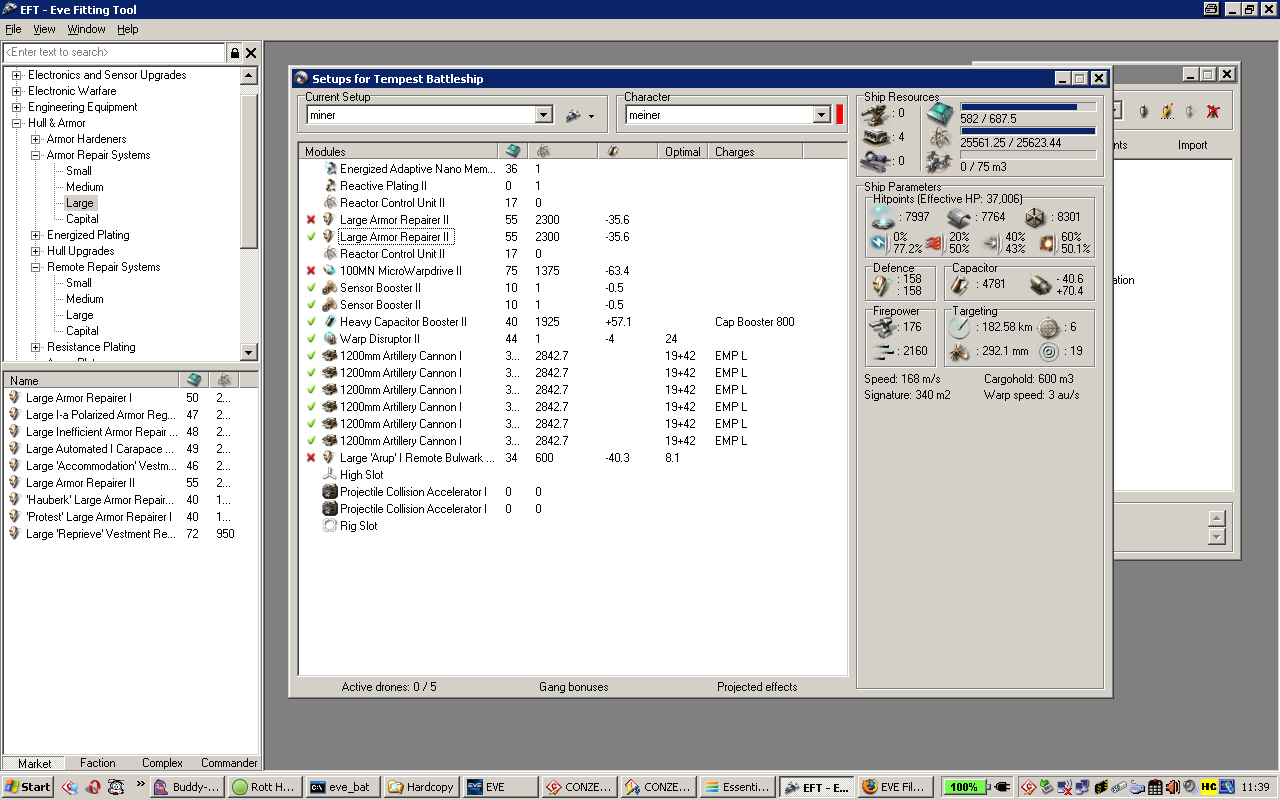Sort modules by the capacitor column icon

(613, 151)
